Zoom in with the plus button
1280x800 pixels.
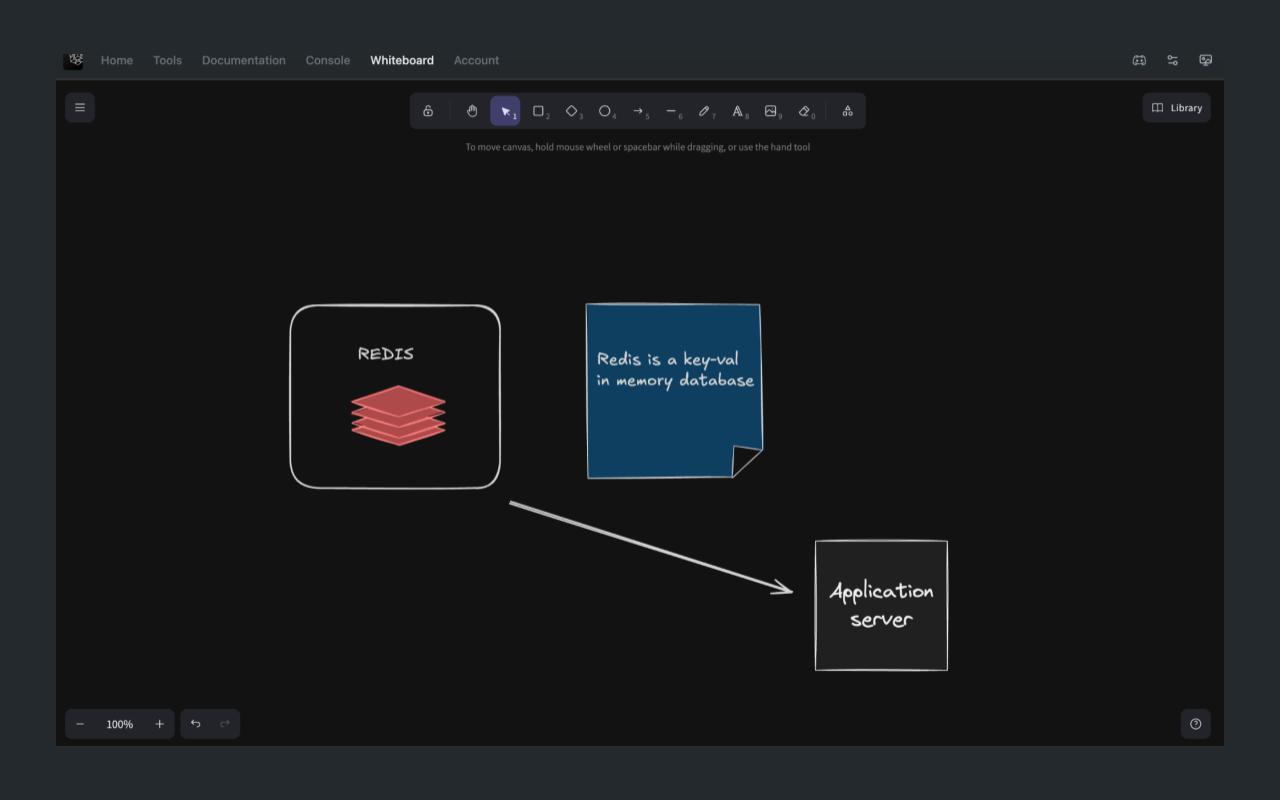tap(159, 724)
